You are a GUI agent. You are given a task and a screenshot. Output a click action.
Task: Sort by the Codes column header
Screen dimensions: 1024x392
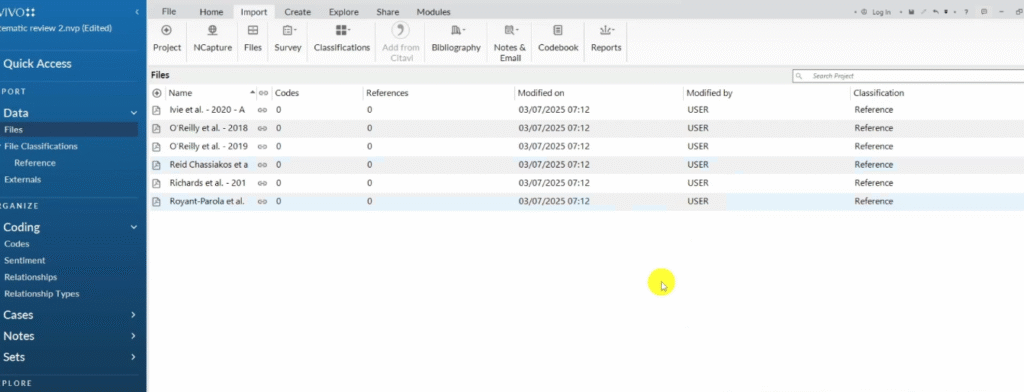(287, 93)
